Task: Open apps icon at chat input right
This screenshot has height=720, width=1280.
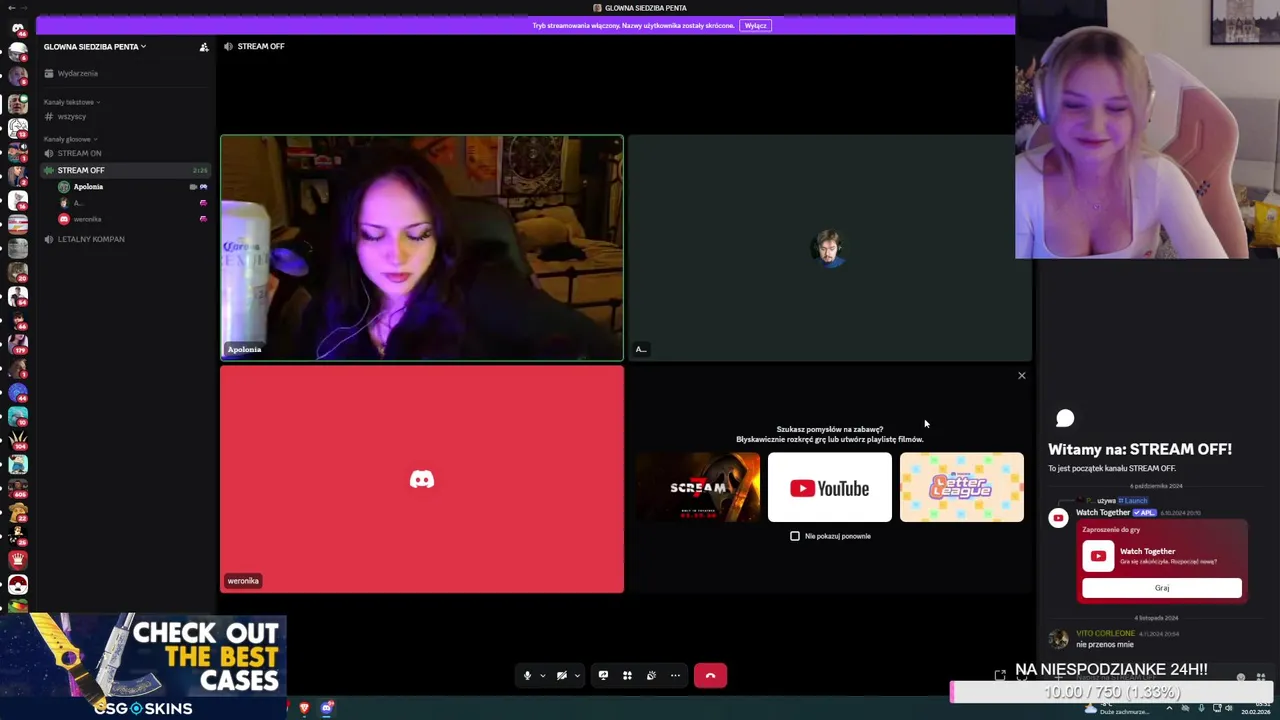Action: (x=1260, y=677)
